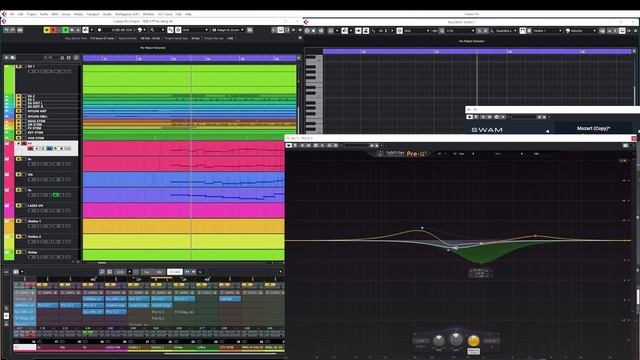640x360 pixels.
Task: Click the Add Track plus button
Action: 7,58
